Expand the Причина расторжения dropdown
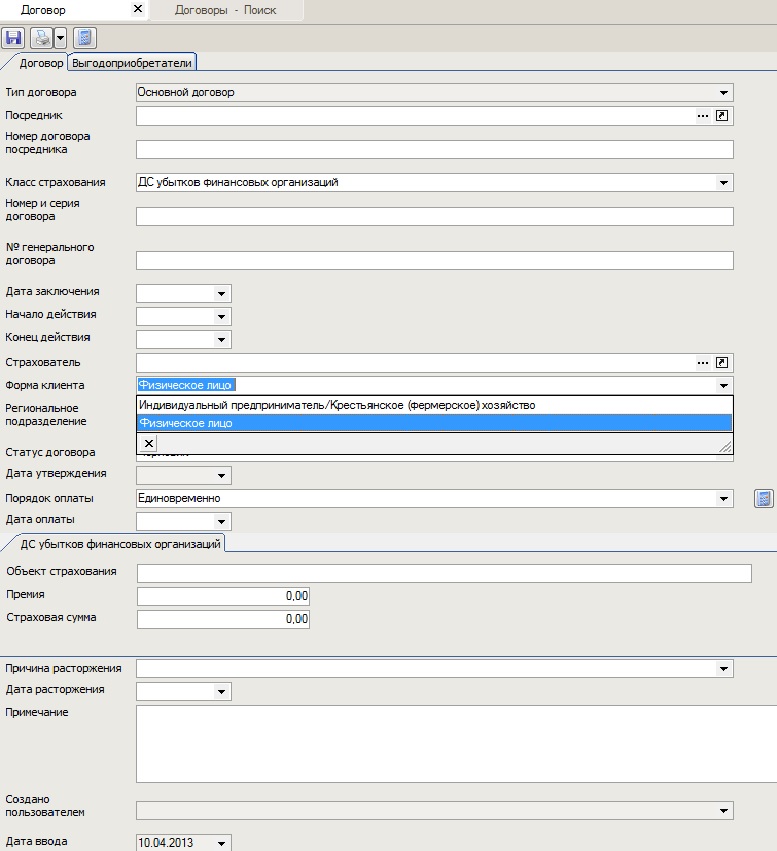 click(x=724, y=669)
